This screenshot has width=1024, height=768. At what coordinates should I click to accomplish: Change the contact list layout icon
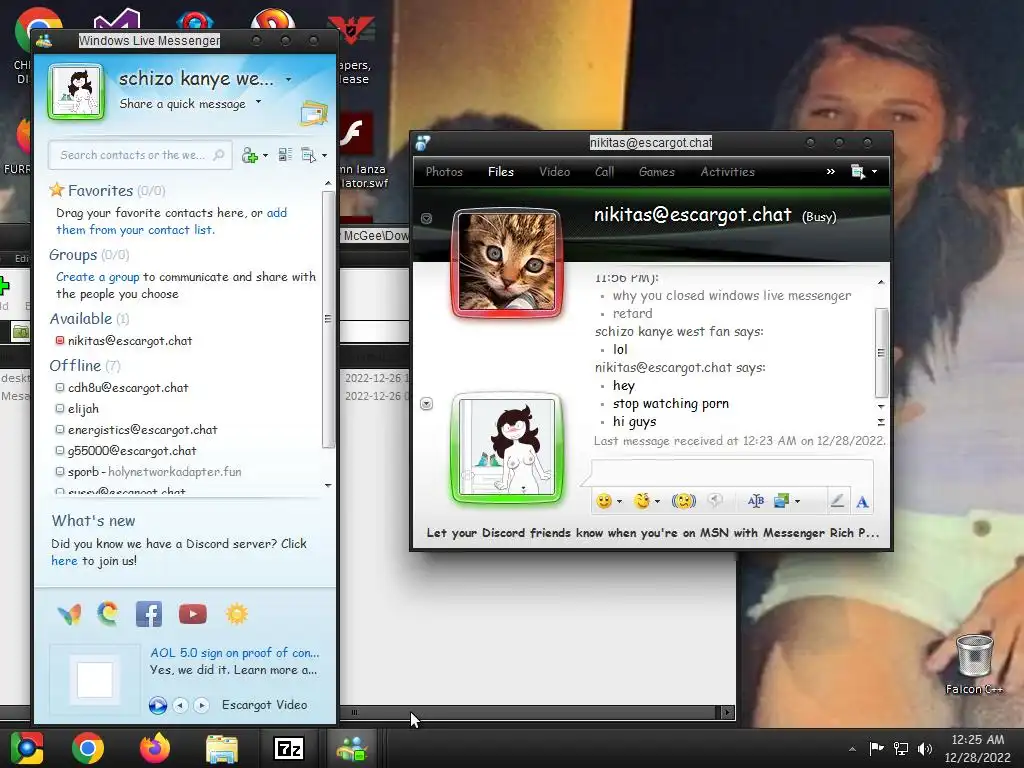(x=285, y=155)
